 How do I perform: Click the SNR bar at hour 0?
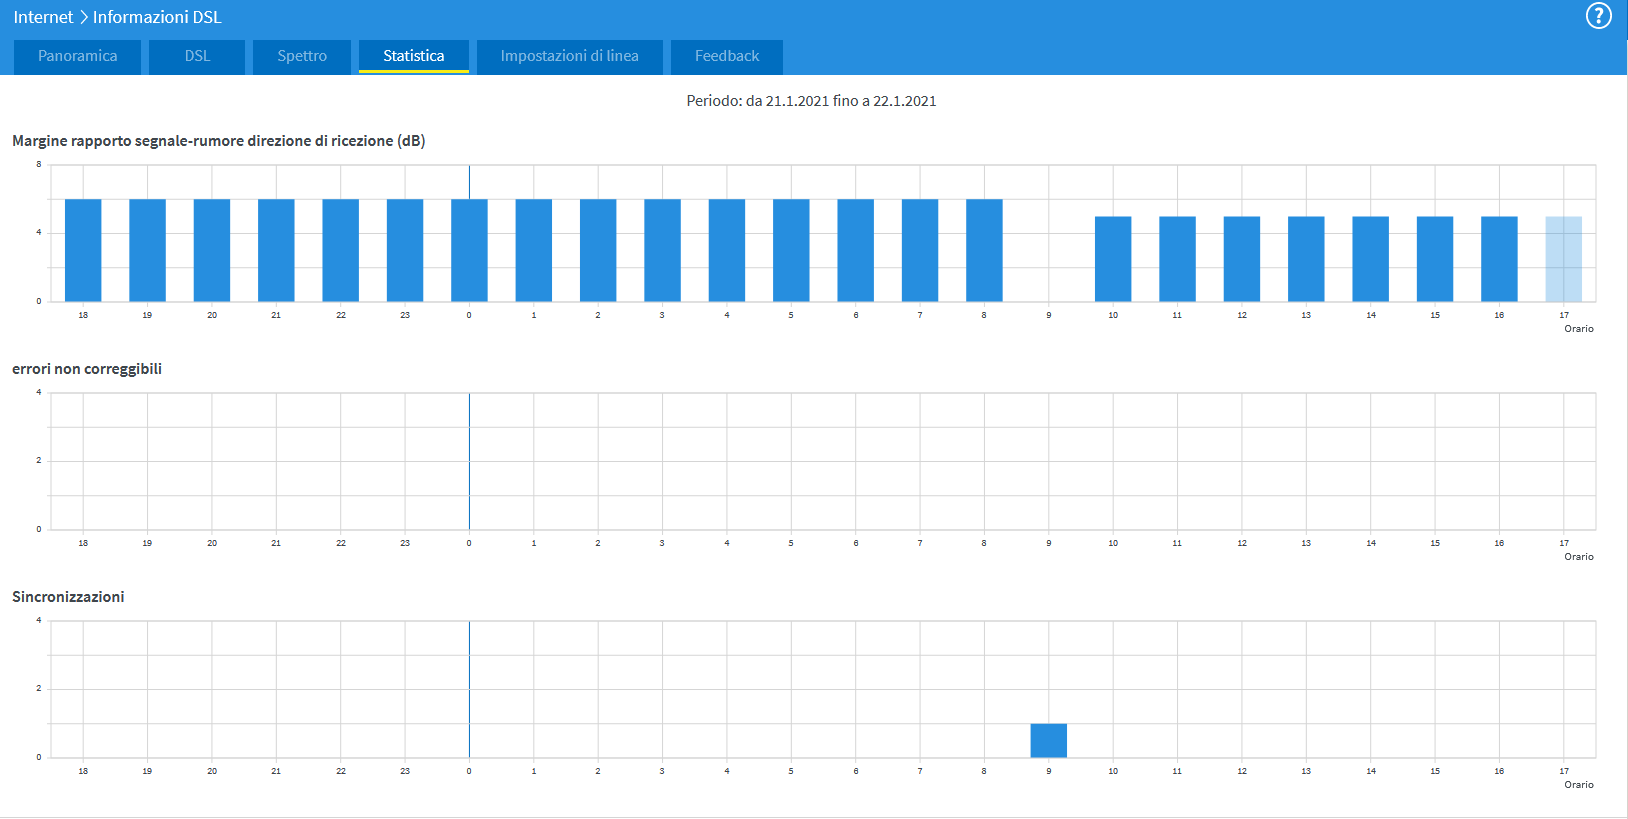469,250
